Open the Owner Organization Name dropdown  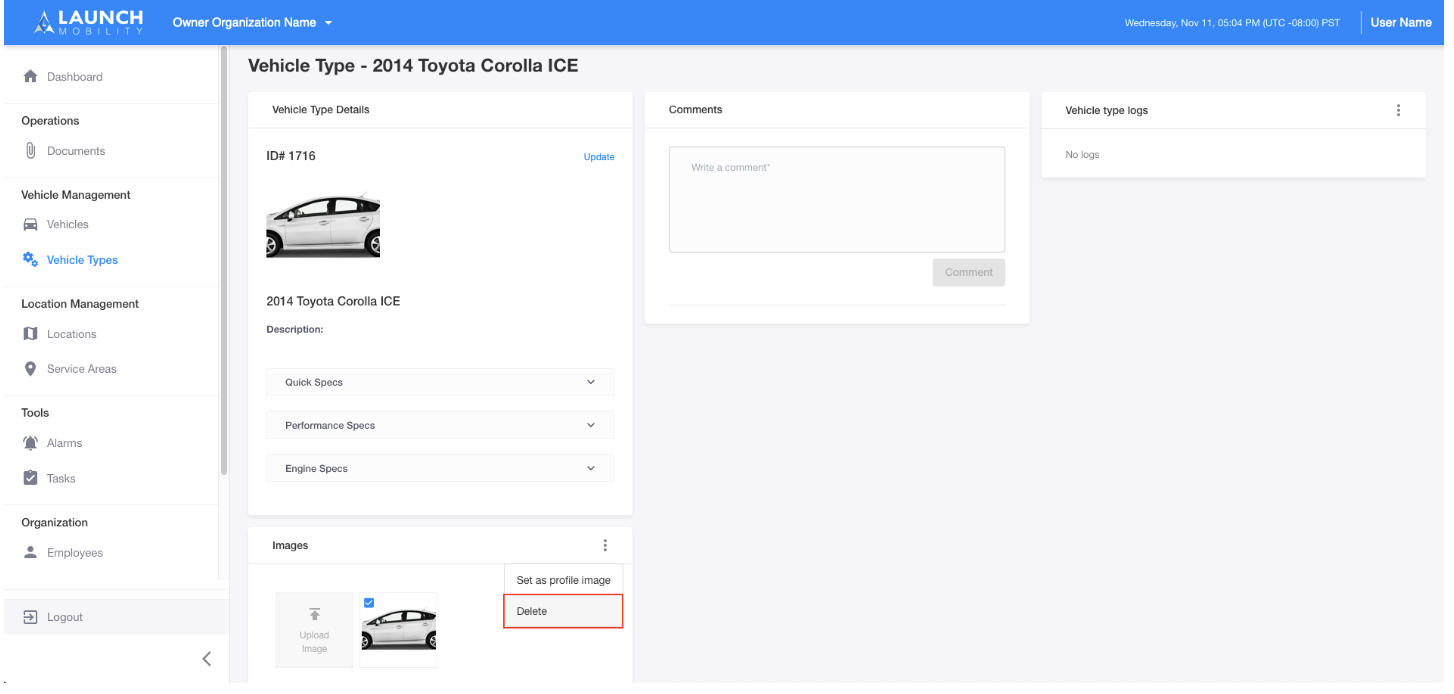(x=252, y=22)
